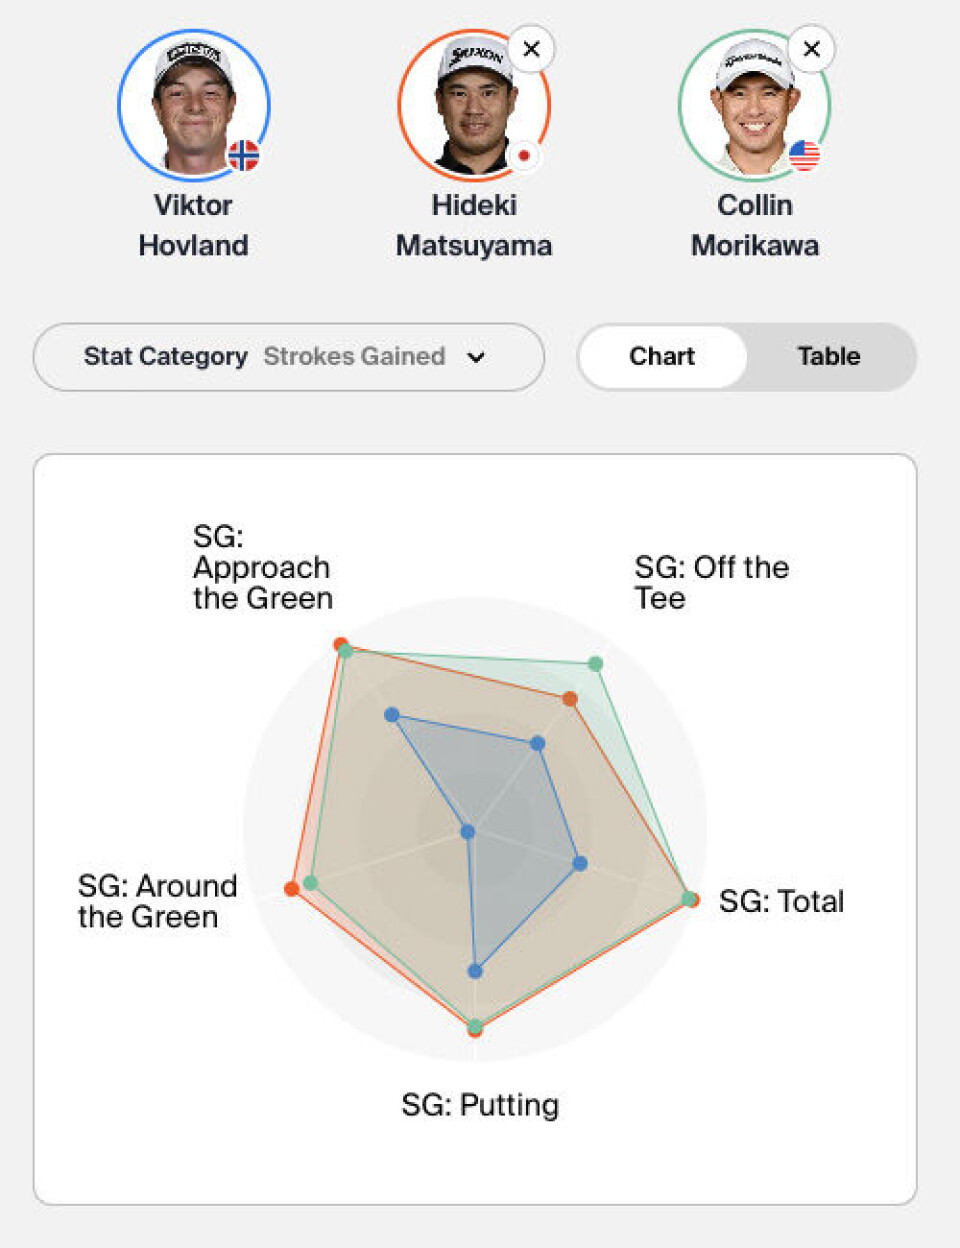The height and width of the screenshot is (1248, 960).
Task: Click Collin Morikawa's USA flag icon
Action: [803, 155]
